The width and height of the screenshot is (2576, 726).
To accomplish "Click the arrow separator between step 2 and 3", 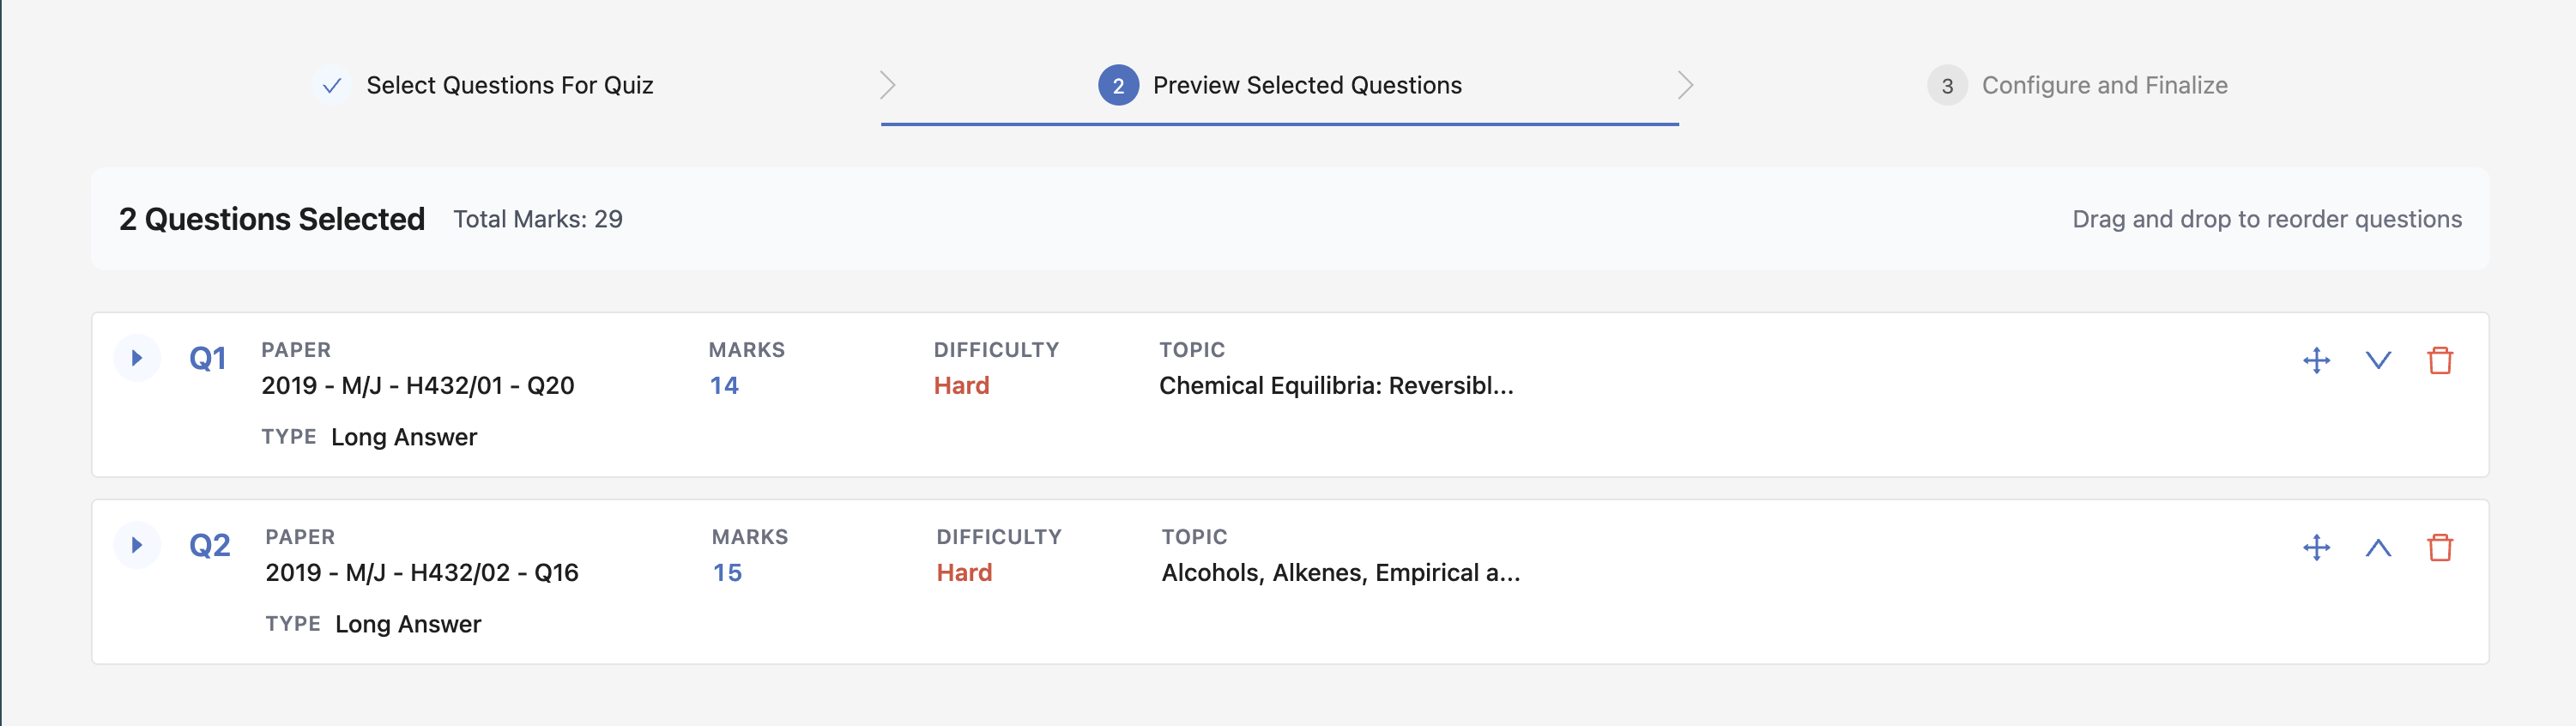I will (1686, 85).
